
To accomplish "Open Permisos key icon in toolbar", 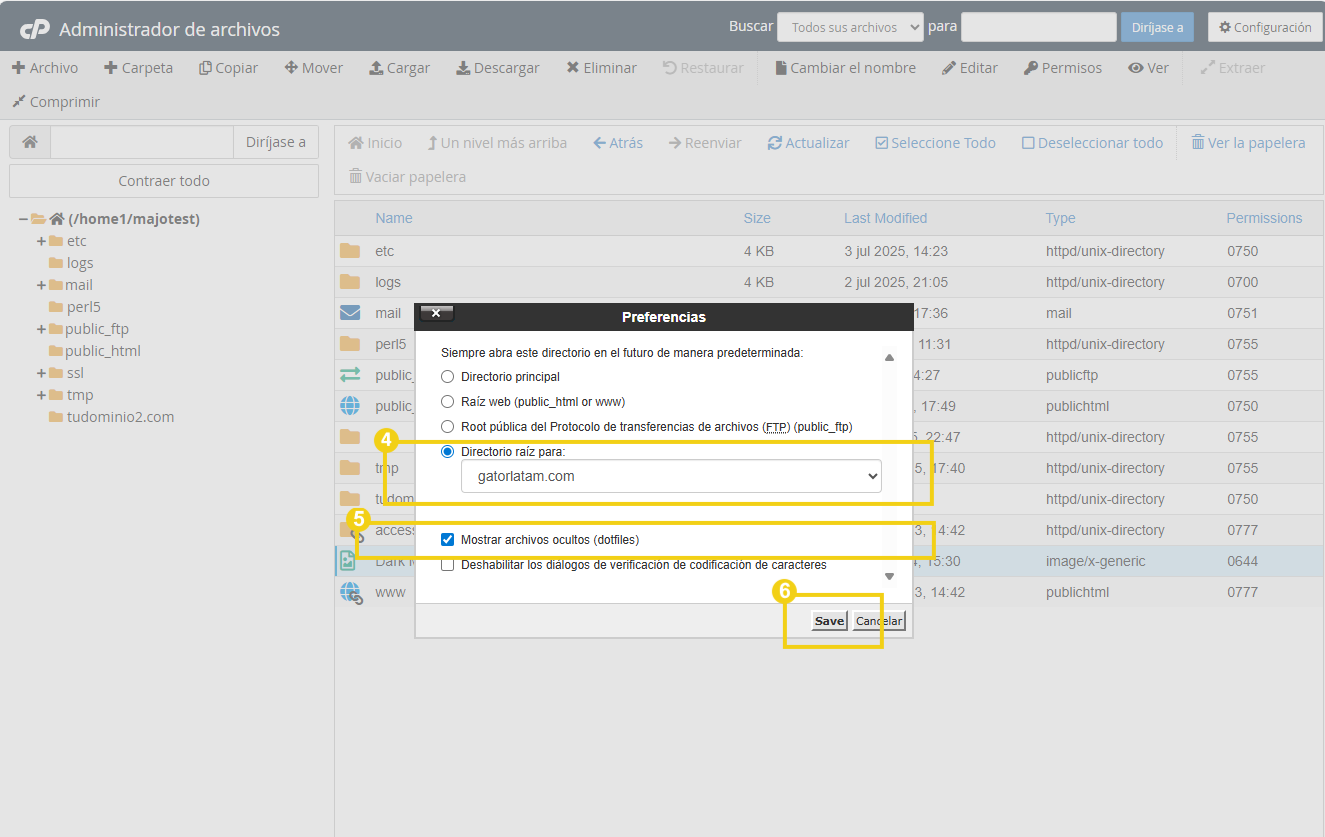I will (x=1030, y=68).
